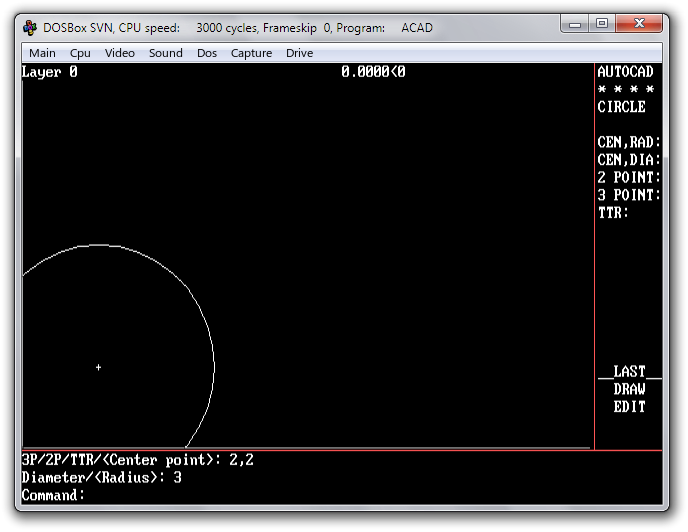Viewport: 688px width, 532px height.
Task: Minimize the DOSBox window
Action: point(575,24)
